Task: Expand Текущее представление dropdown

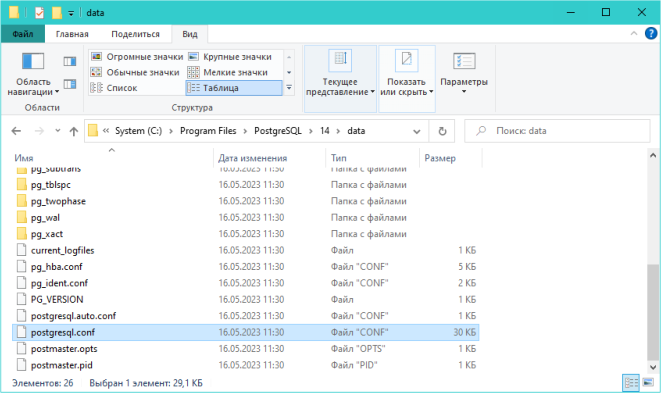Action: click(340, 79)
